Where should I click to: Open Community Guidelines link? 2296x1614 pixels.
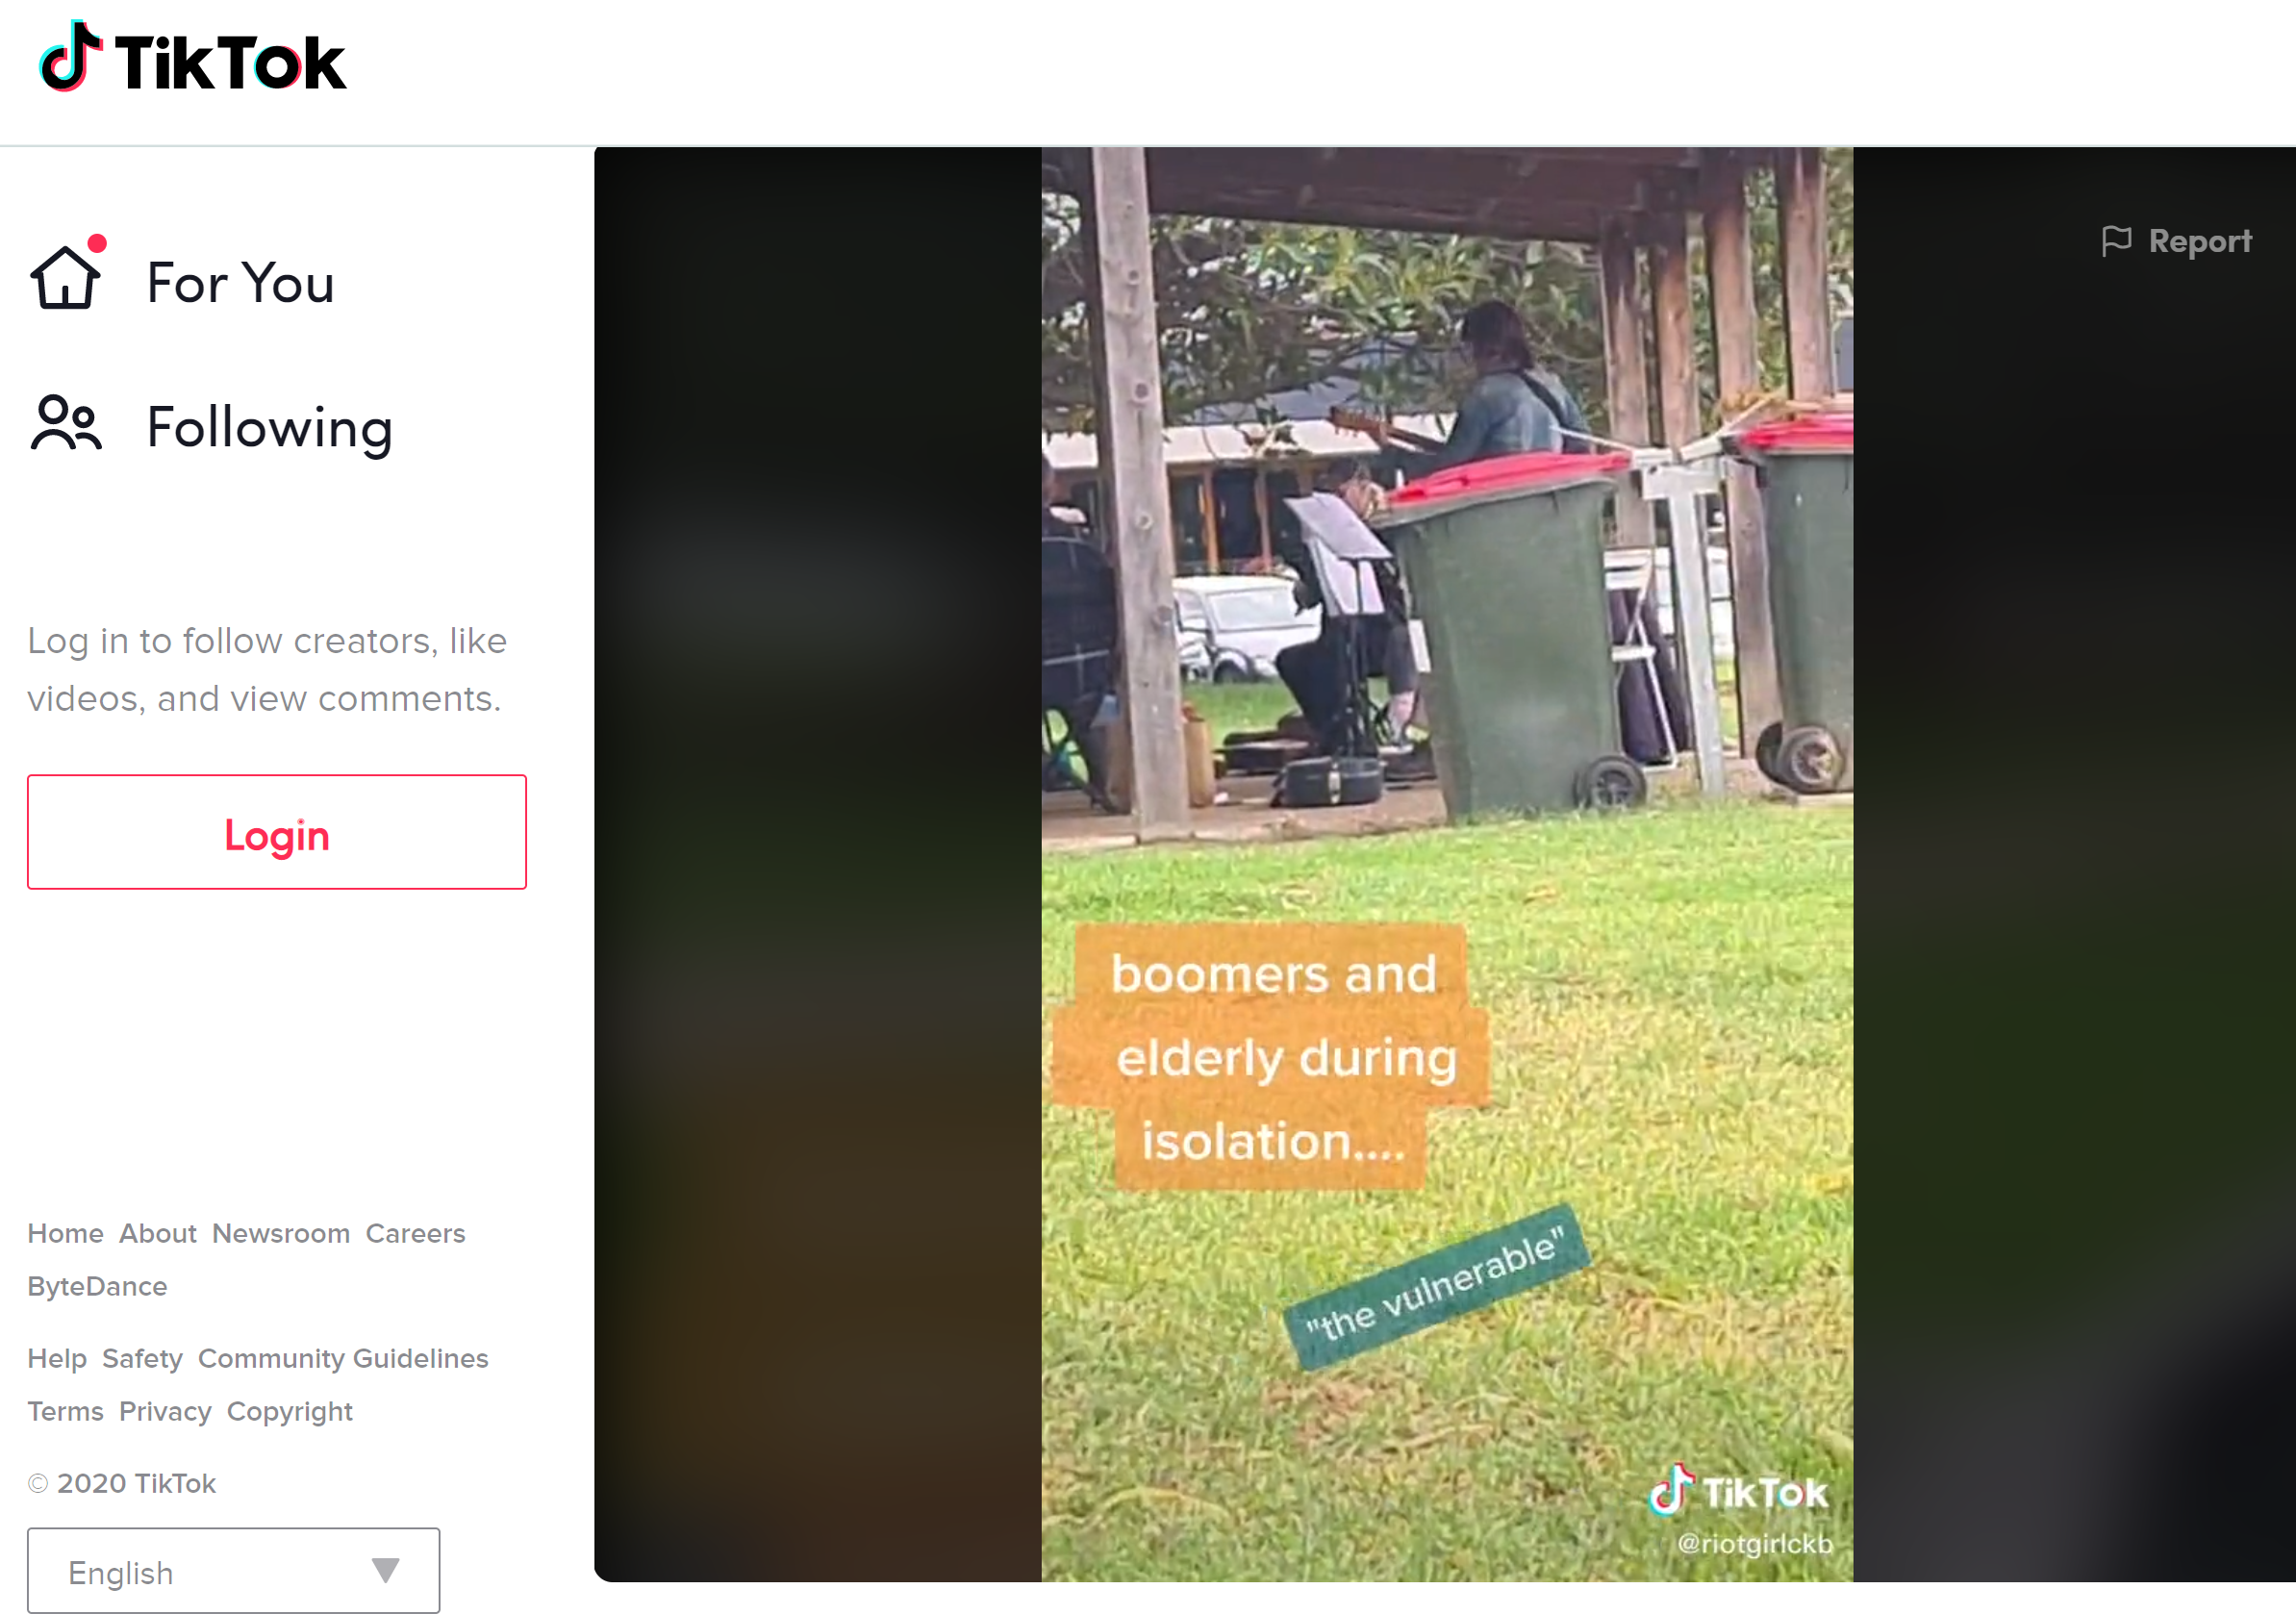(343, 1358)
